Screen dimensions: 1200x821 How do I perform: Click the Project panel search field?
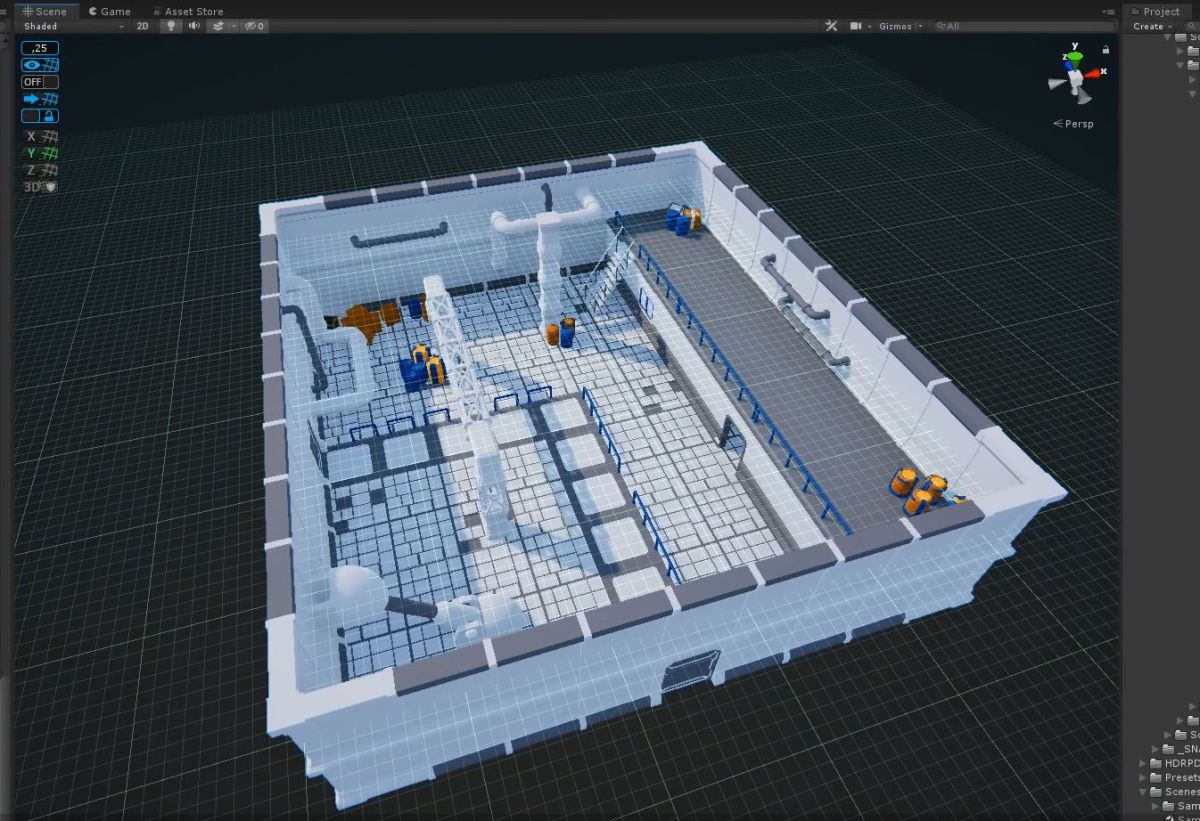click(x=1190, y=26)
